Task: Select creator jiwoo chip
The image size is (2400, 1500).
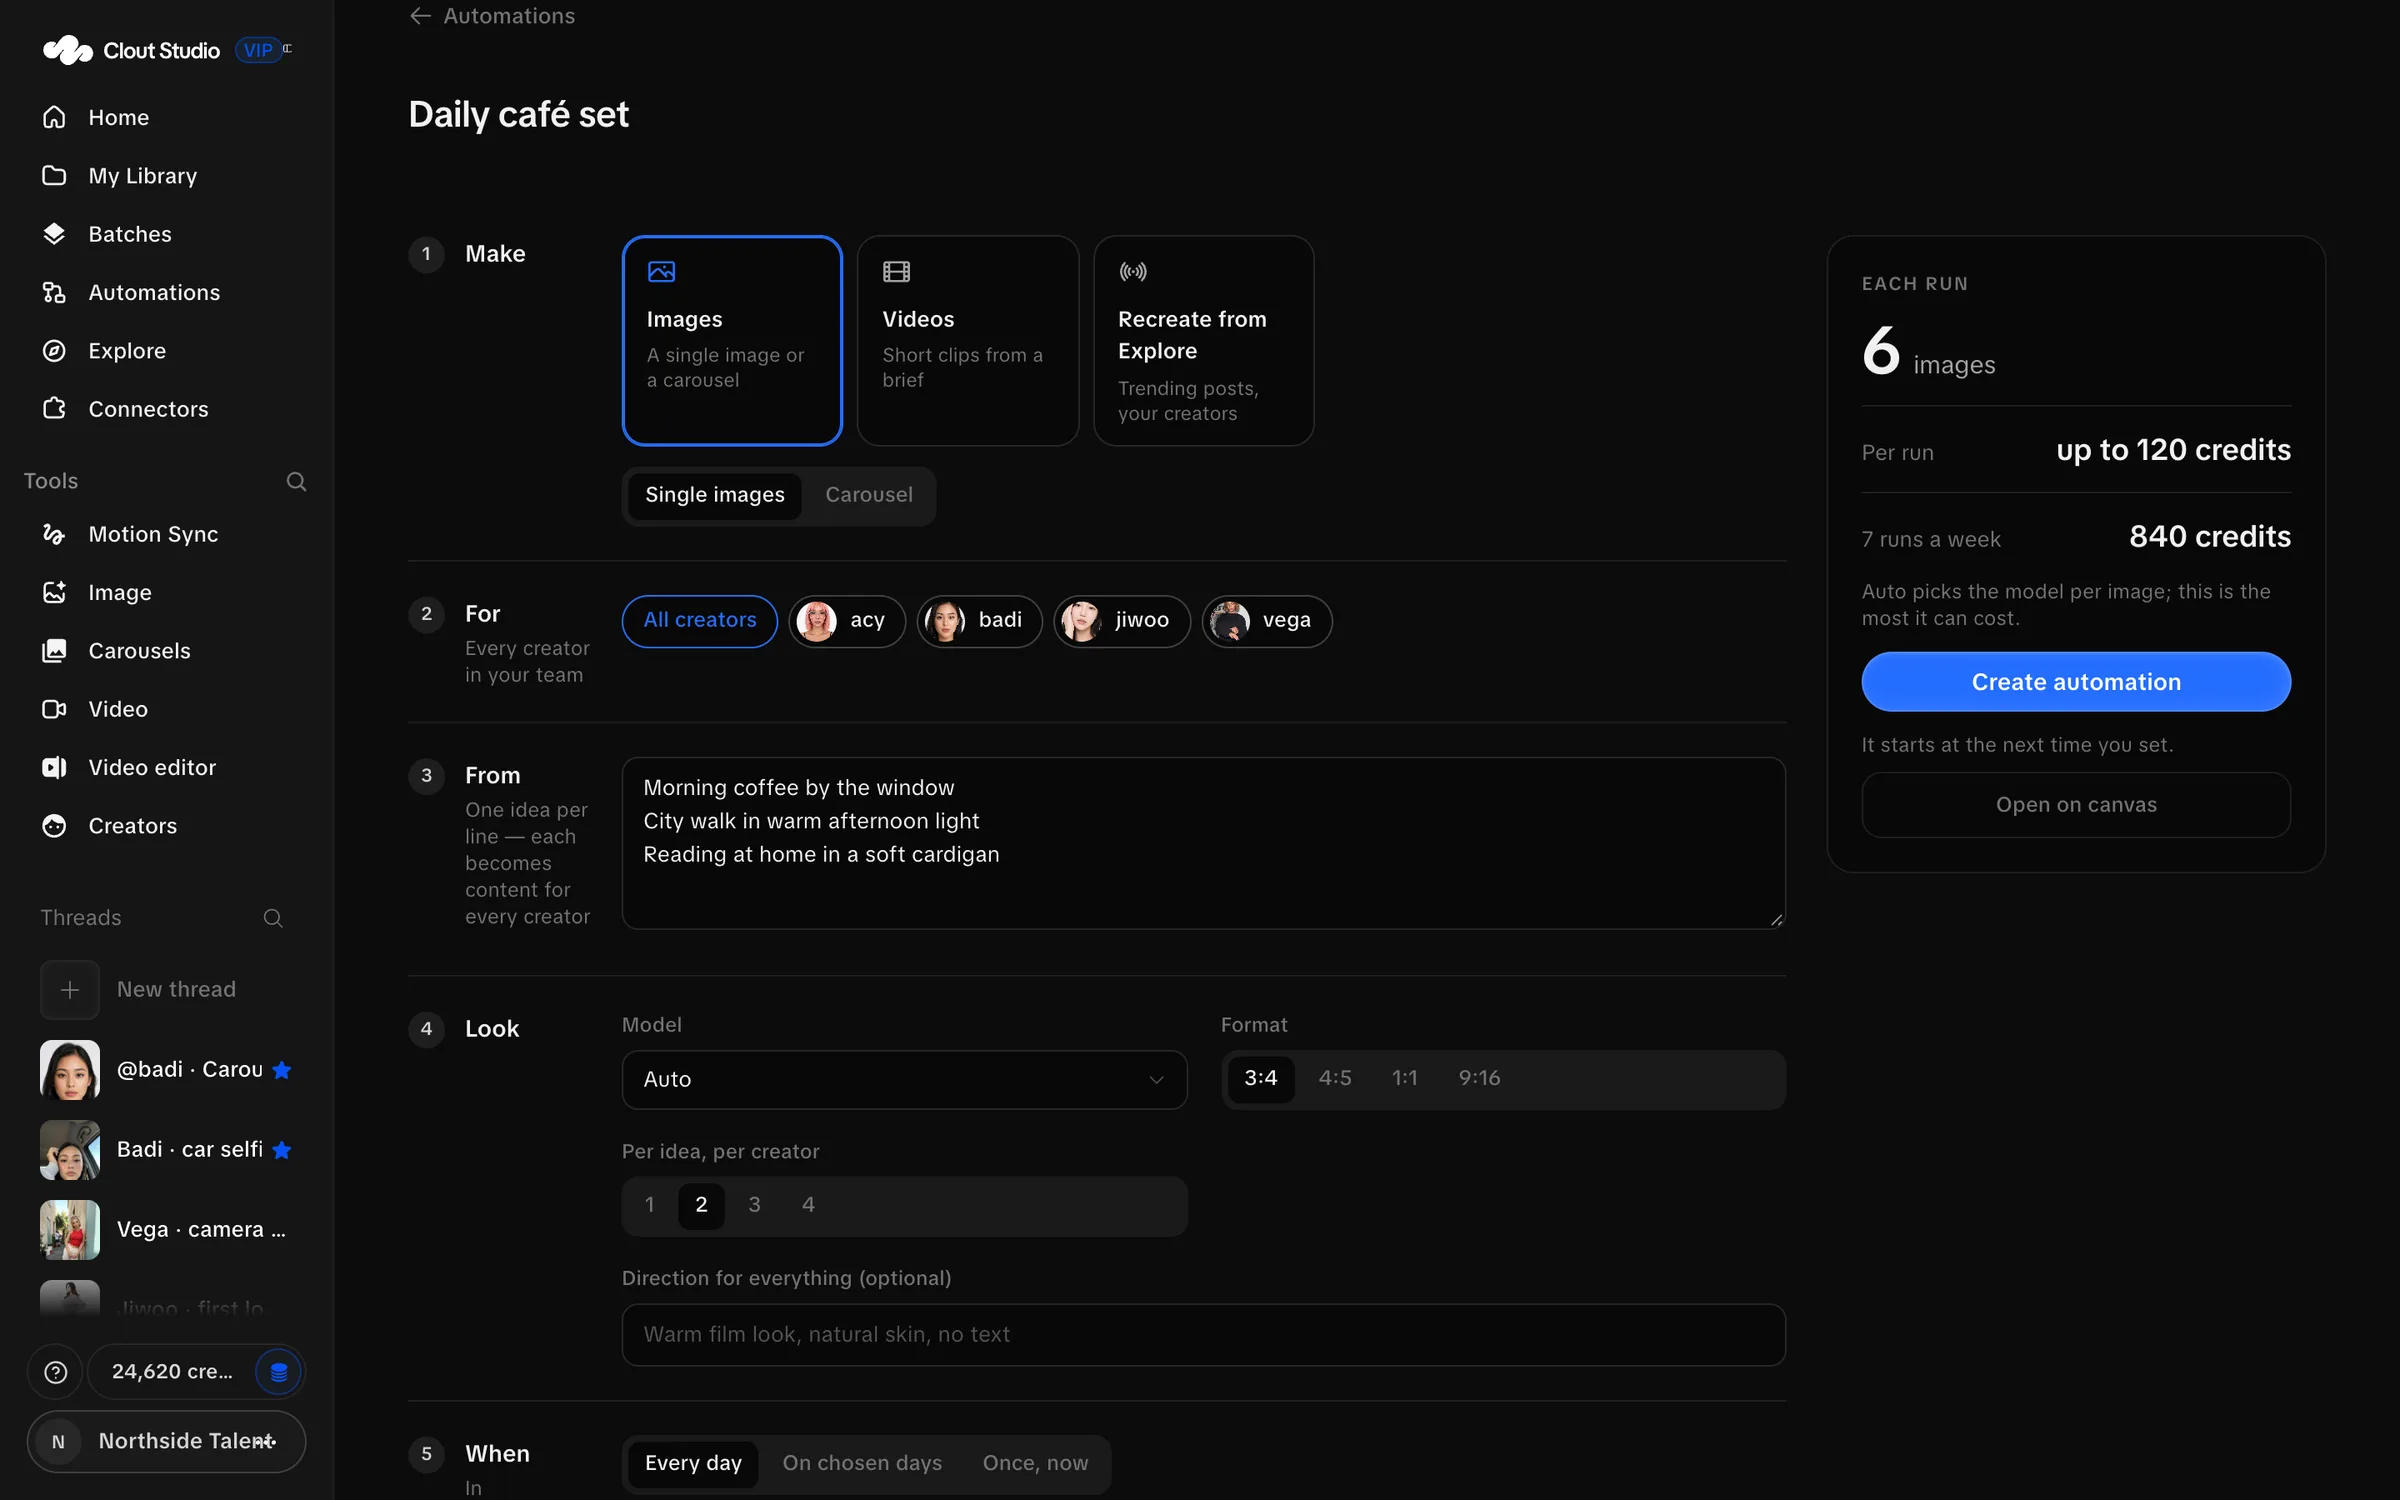Action: [1121, 621]
